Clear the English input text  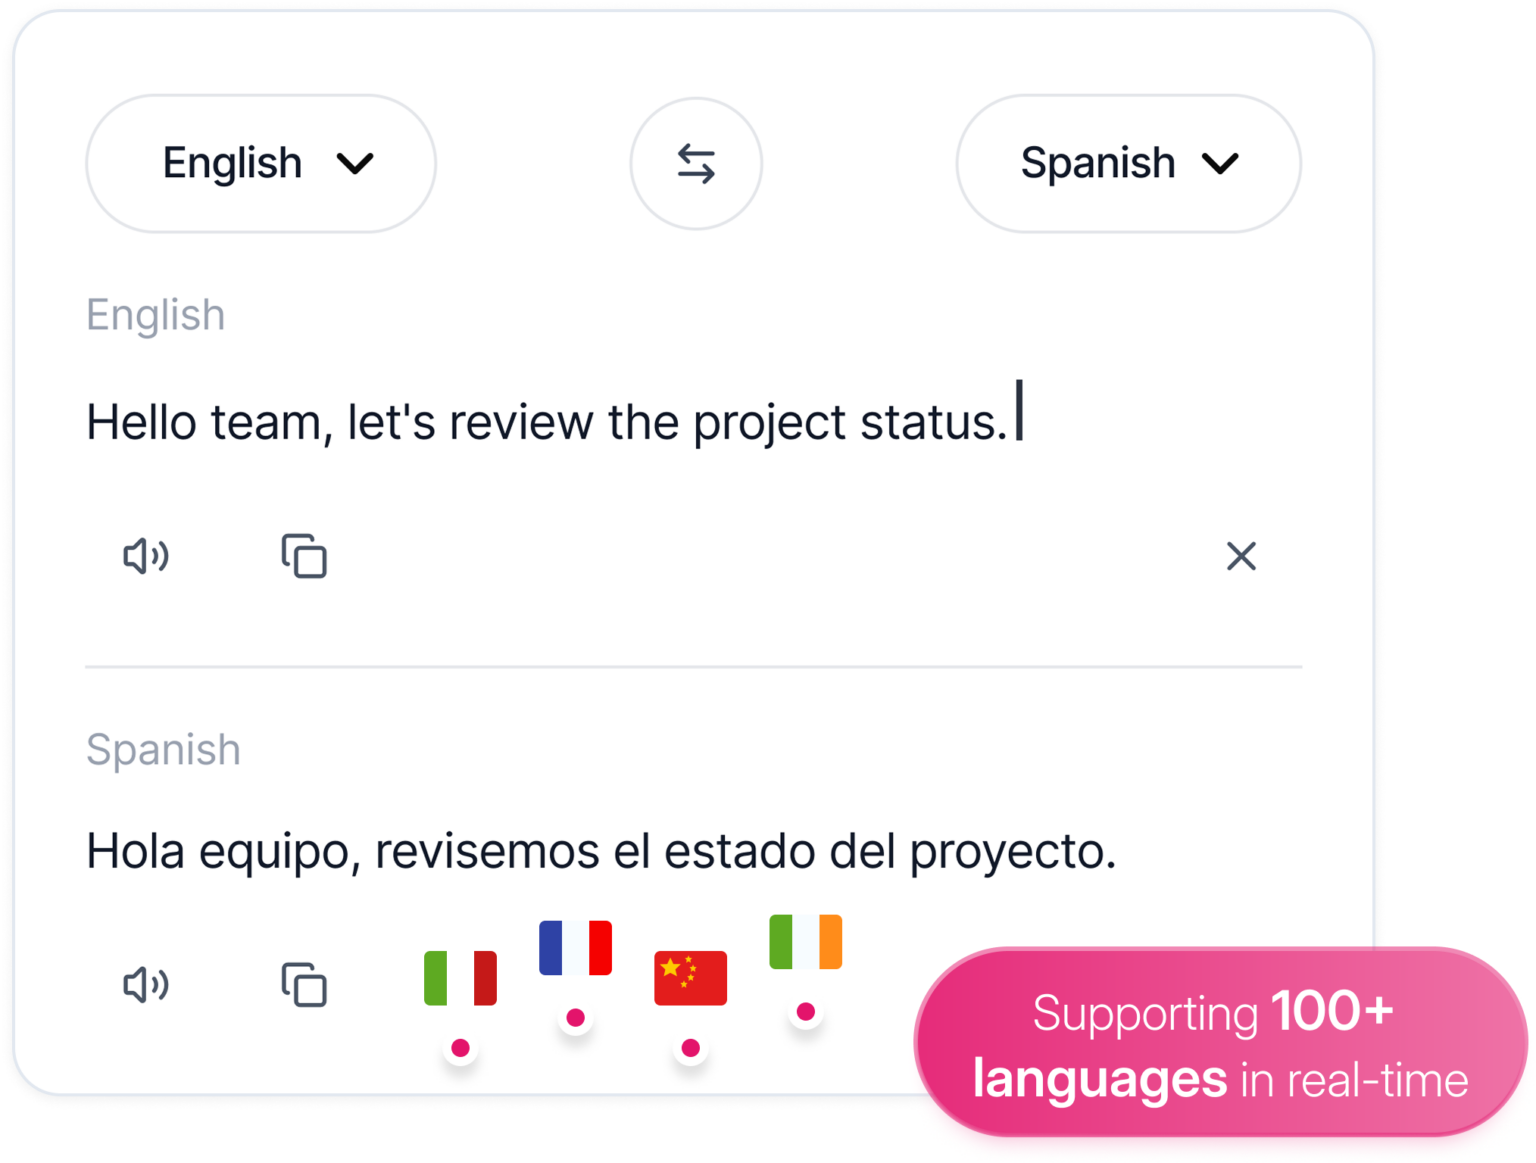pos(1240,557)
